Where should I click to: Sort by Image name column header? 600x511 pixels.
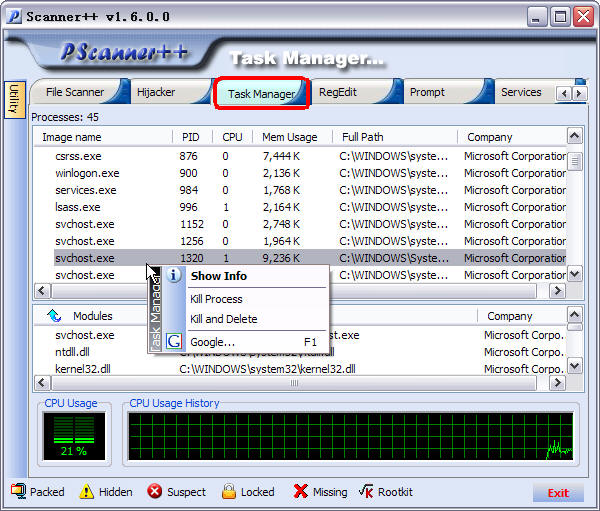pos(103,137)
